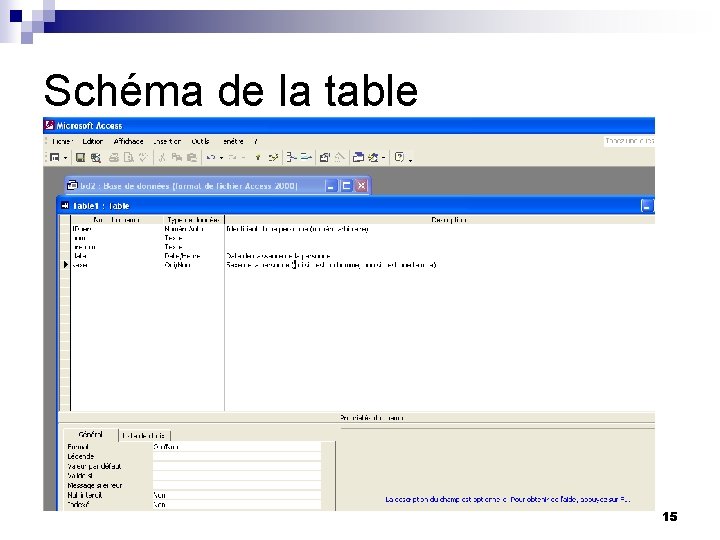
Task: Open the View button dropdown arrow
Action: pyautogui.click(x=65, y=158)
